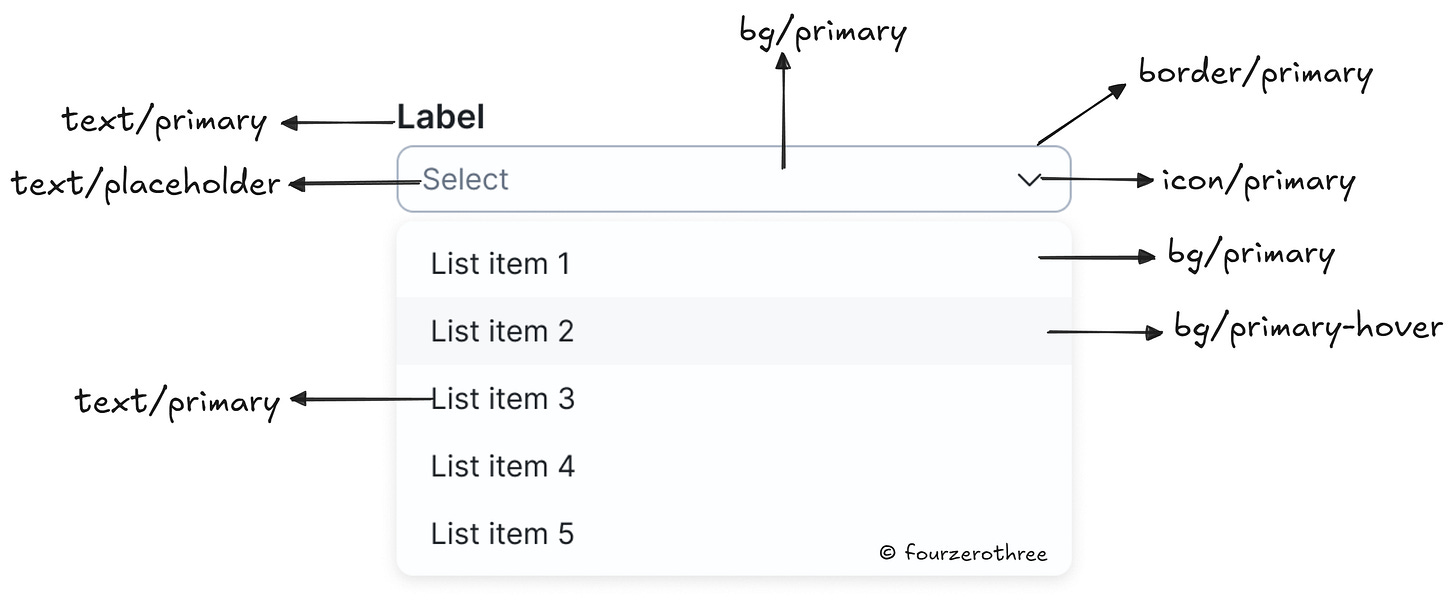
Task: Click the Select placeholder text
Action: (x=465, y=180)
